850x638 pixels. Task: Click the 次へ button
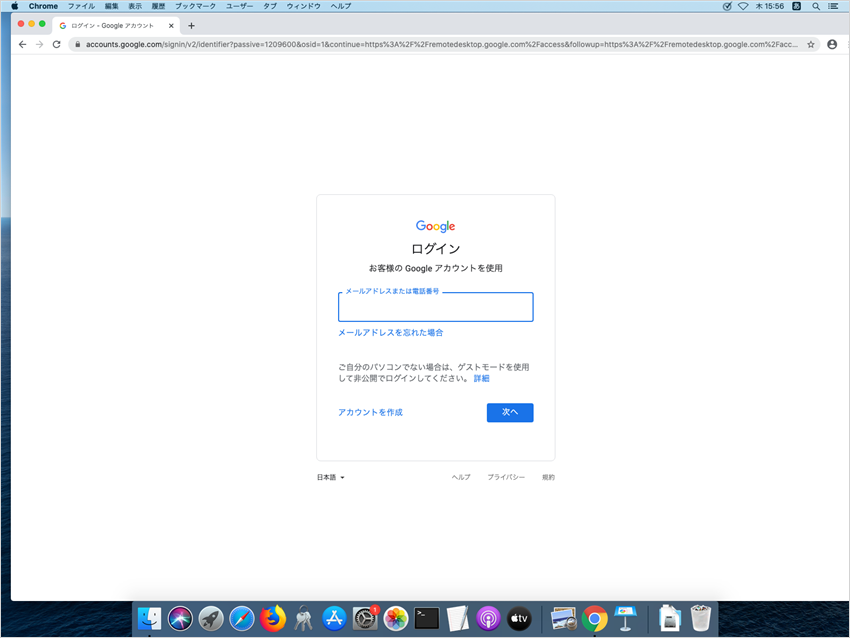click(510, 413)
